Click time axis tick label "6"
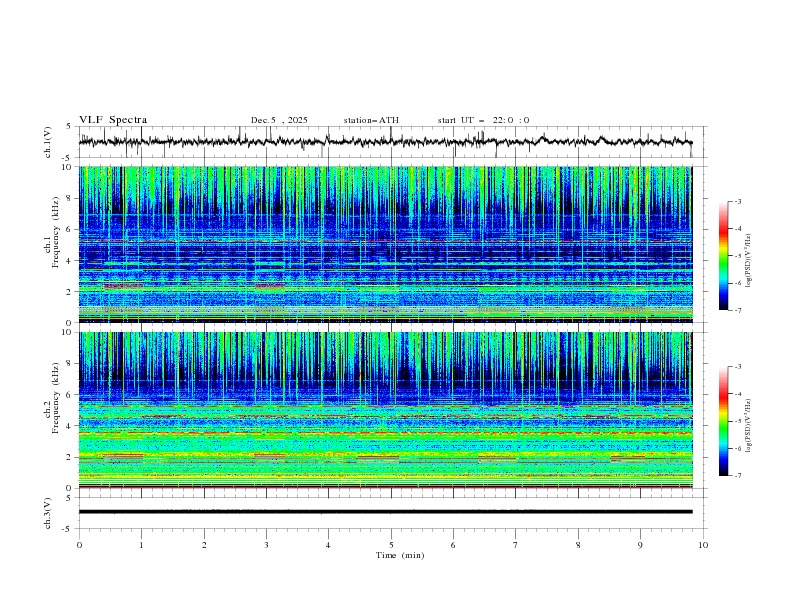Screen dimensions: 792x612 coord(453,545)
